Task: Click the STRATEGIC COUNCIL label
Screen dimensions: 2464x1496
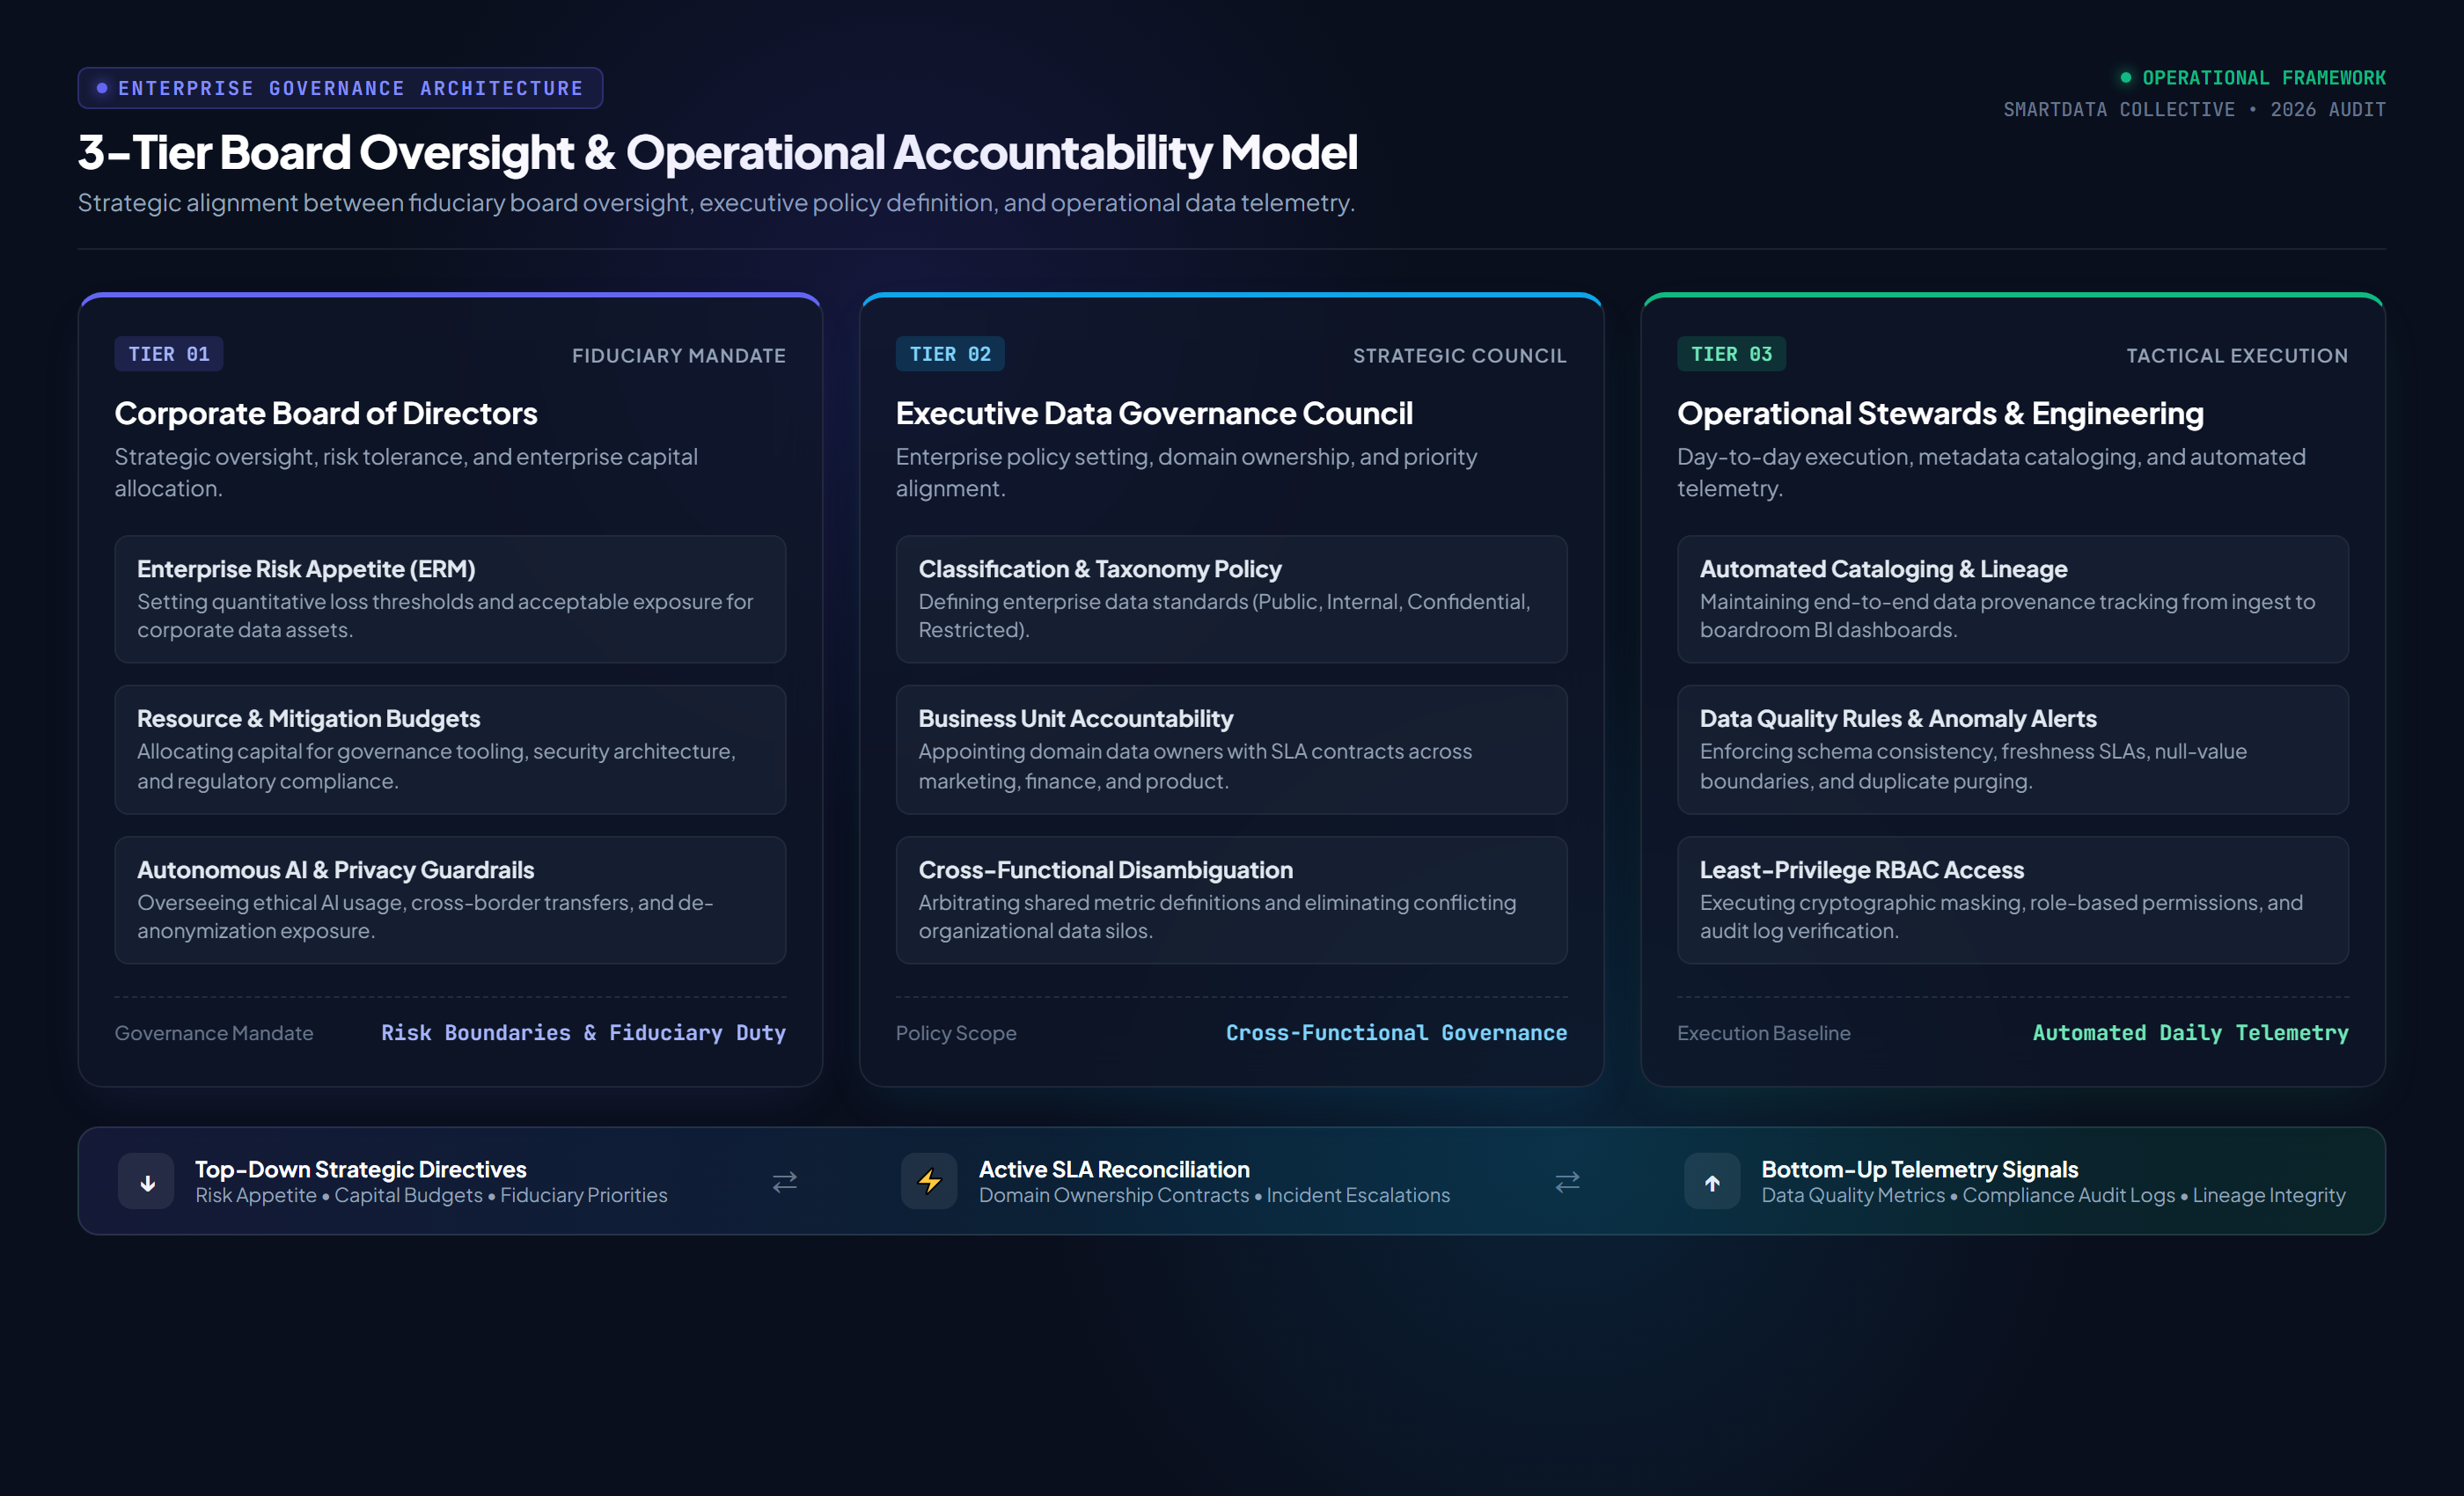Action: (1460, 355)
